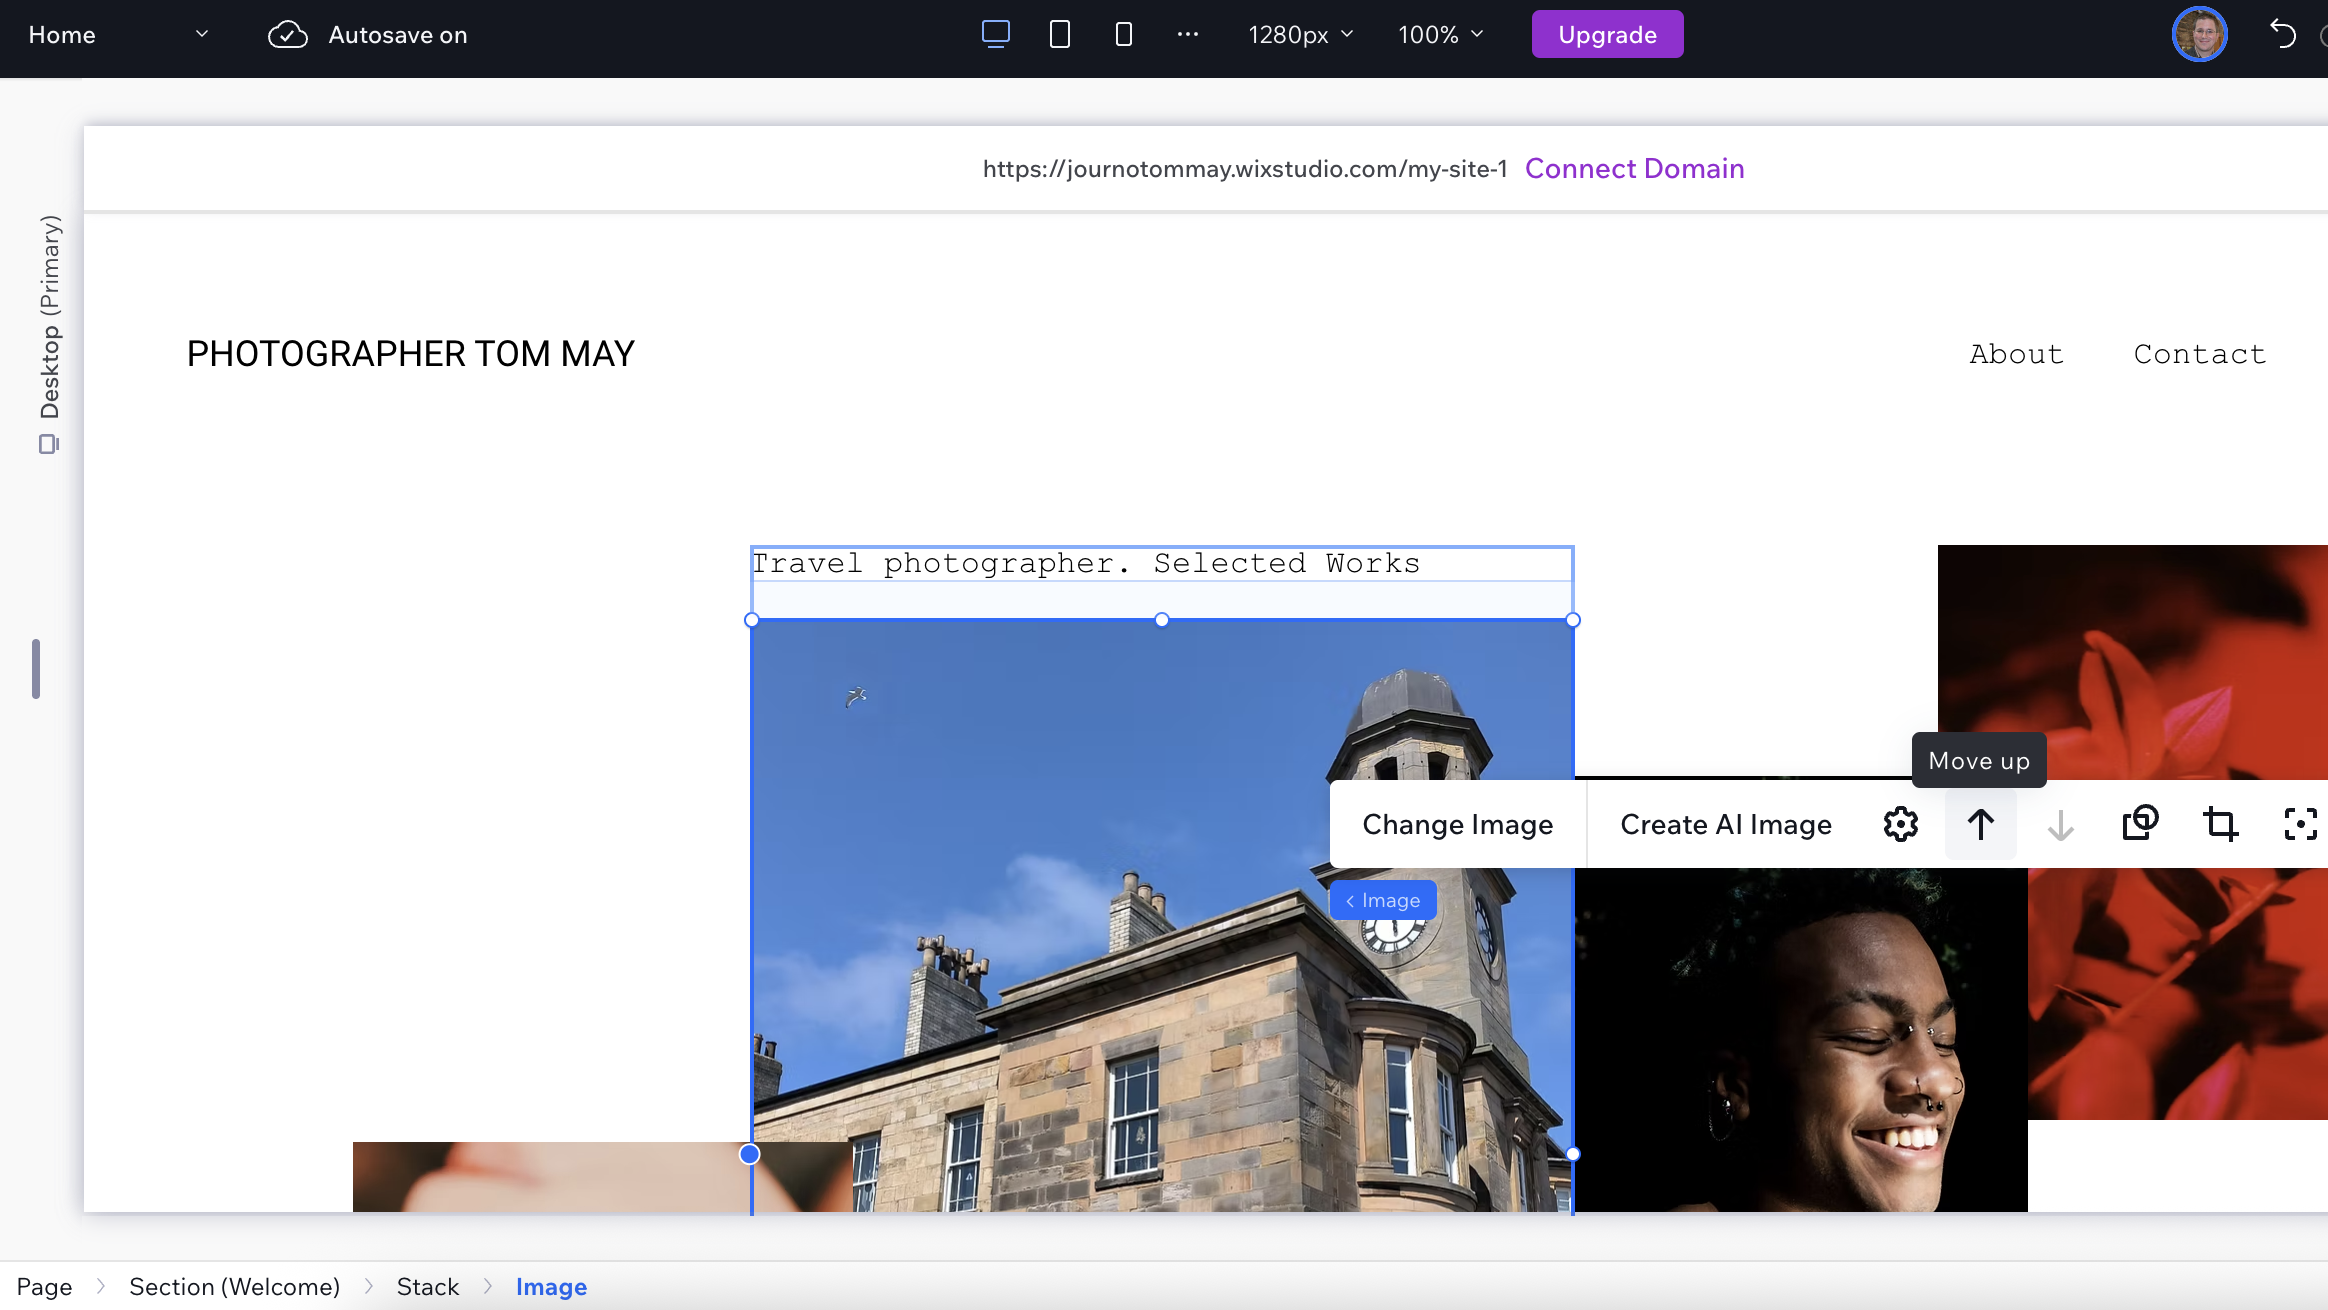
Task: Undo the last action
Action: (2283, 34)
